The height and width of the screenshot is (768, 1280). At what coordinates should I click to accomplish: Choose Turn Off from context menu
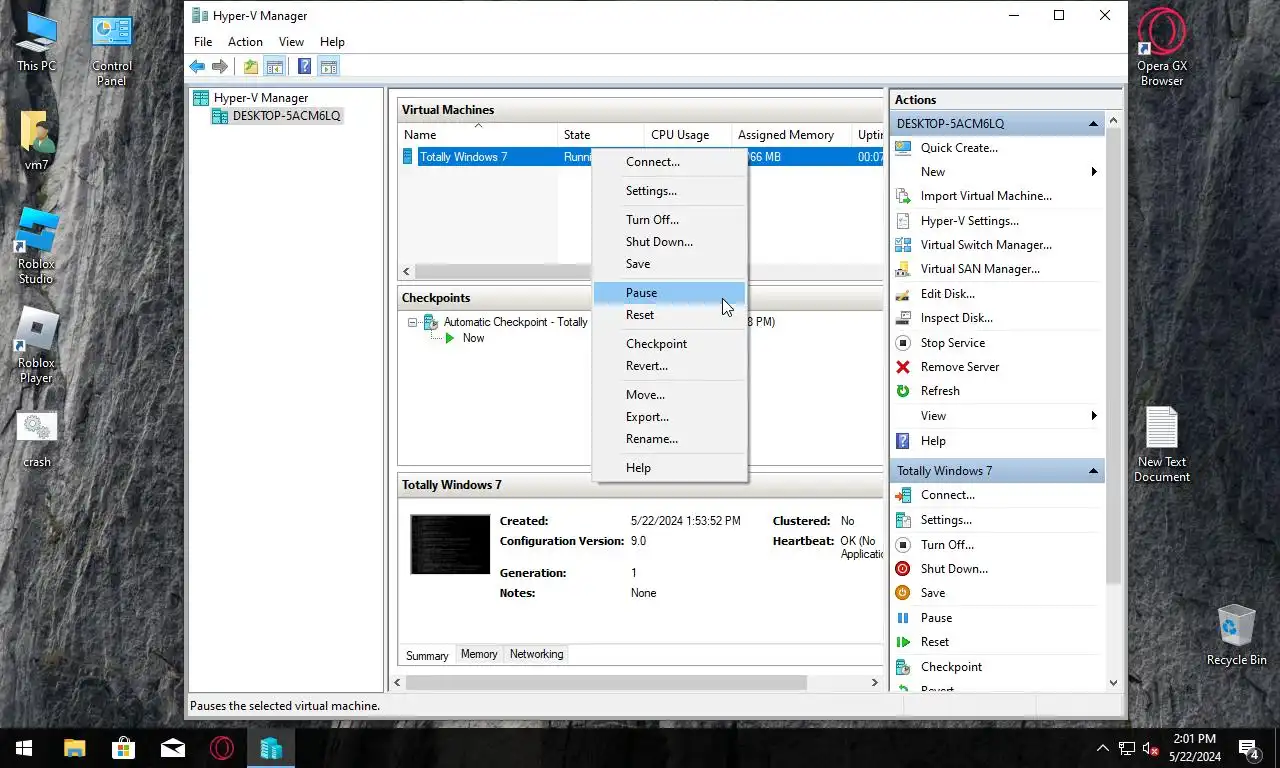pyautogui.click(x=670, y=220)
